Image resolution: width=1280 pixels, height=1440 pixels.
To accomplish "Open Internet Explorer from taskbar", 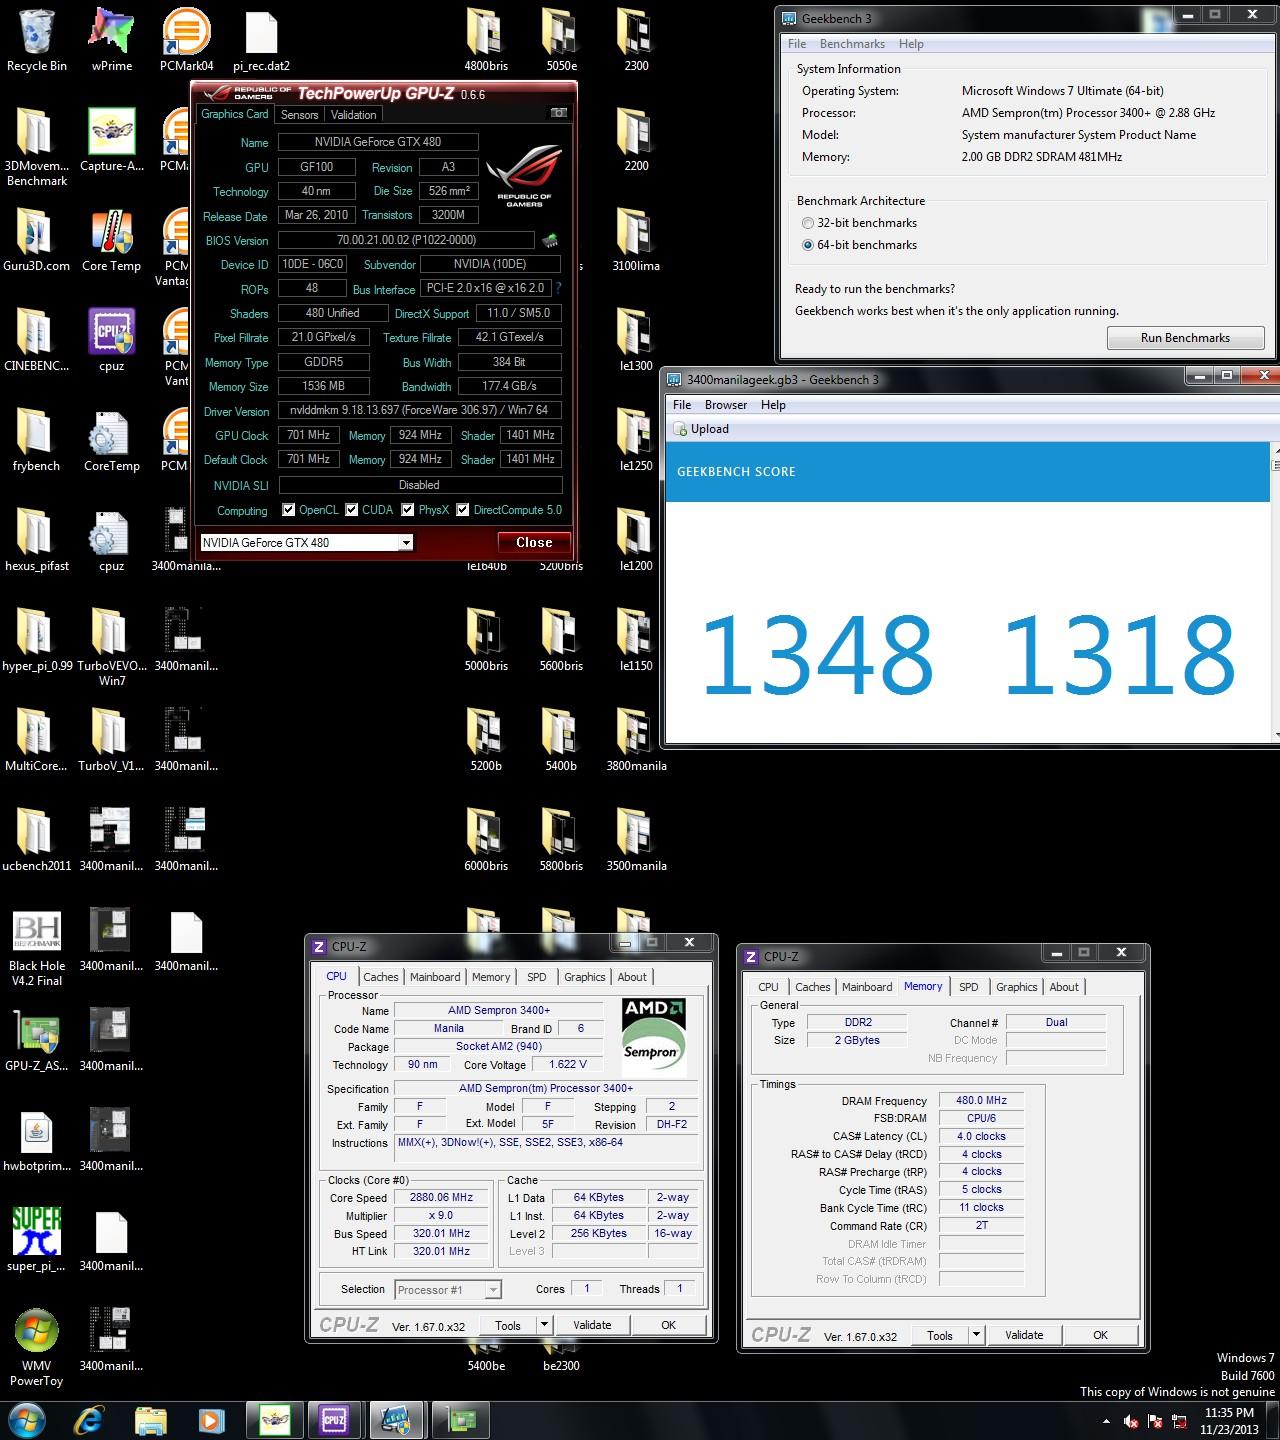I will pos(90,1419).
